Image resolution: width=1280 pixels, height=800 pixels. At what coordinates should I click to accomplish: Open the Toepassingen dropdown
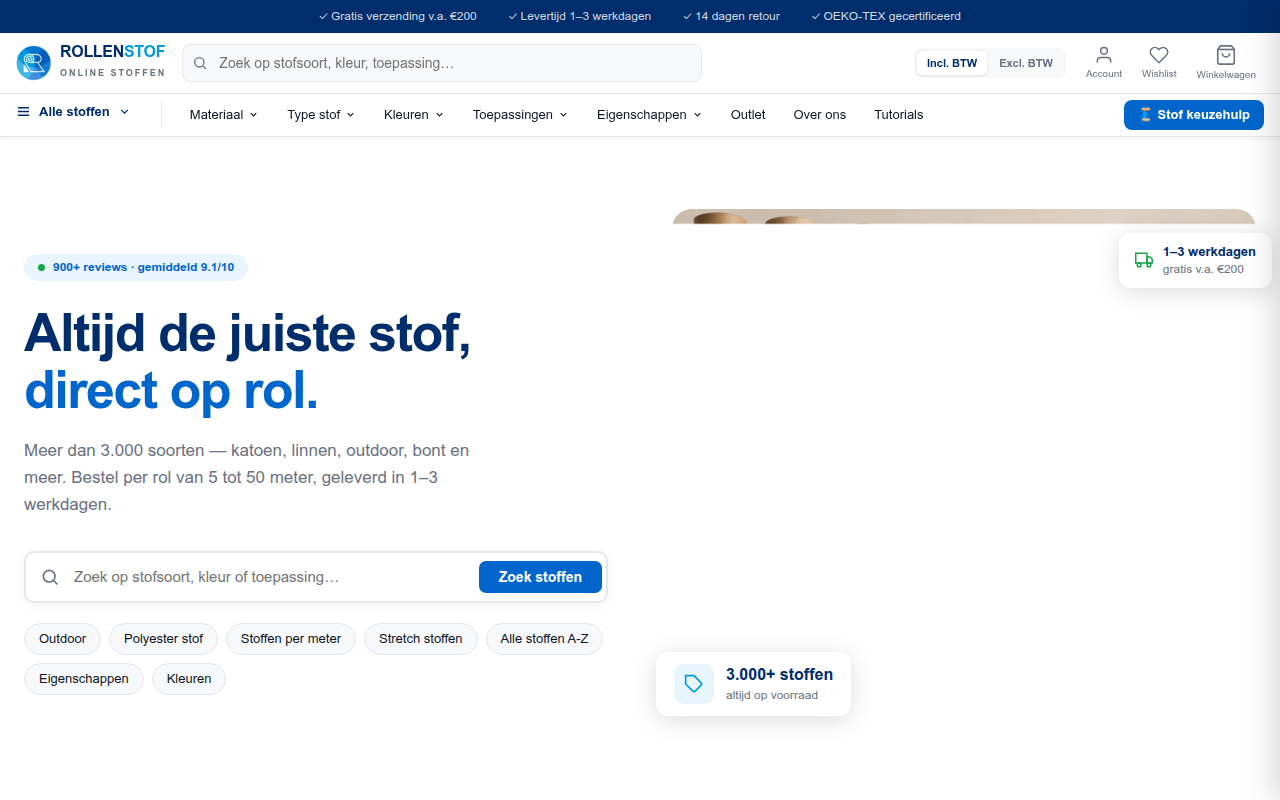click(x=520, y=115)
